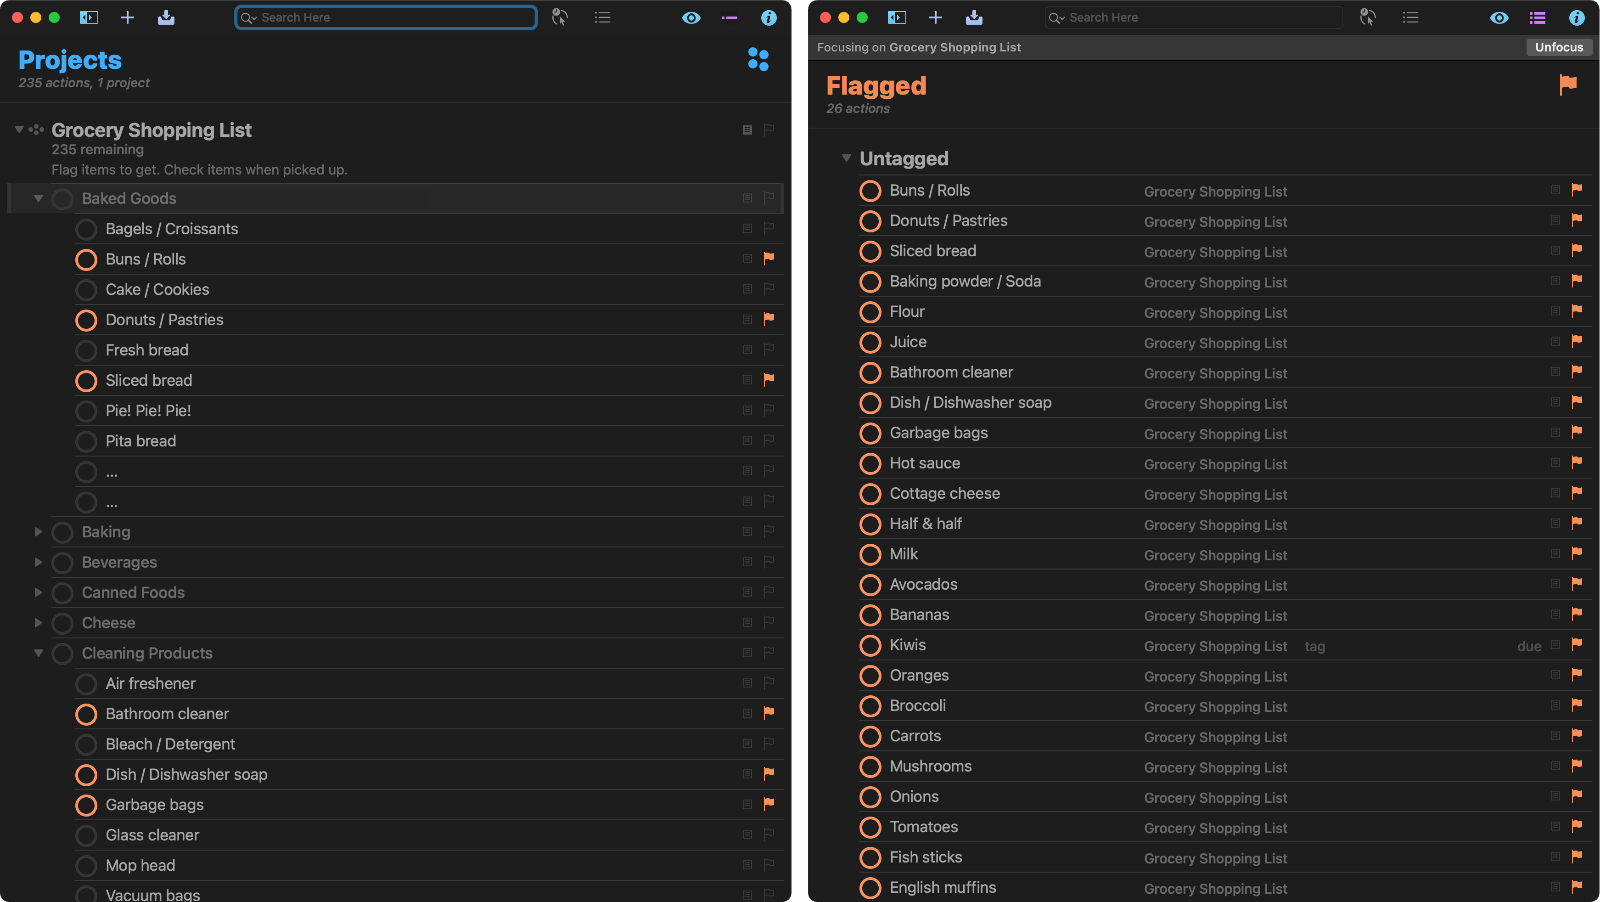Image resolution: width=1600 pixels, height=902 pixels.
Task: Unflag English muffins in Flagged window
Action: pyautogui.click(x=1577, y=886)
